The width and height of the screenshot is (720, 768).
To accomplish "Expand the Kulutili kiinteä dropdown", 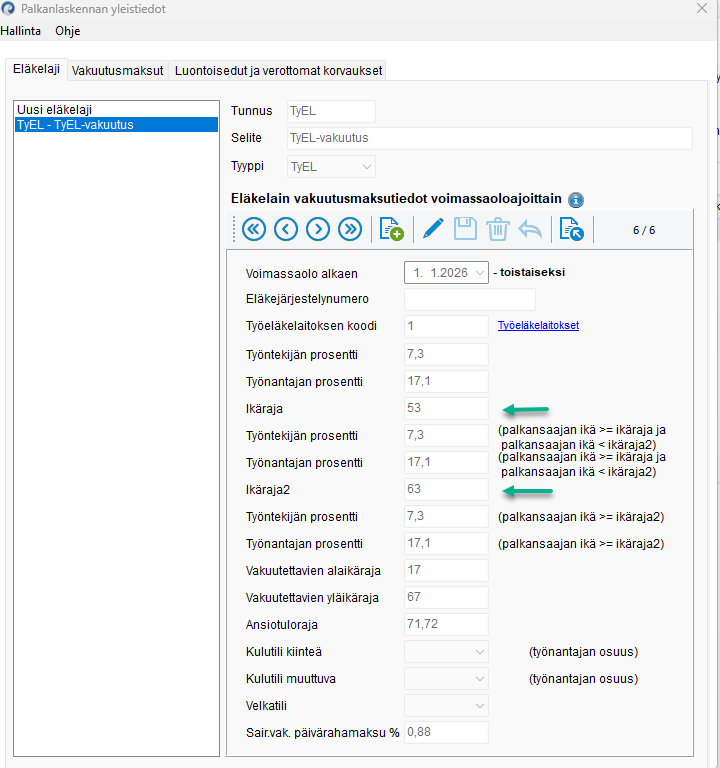I will (x=446, y=651).
